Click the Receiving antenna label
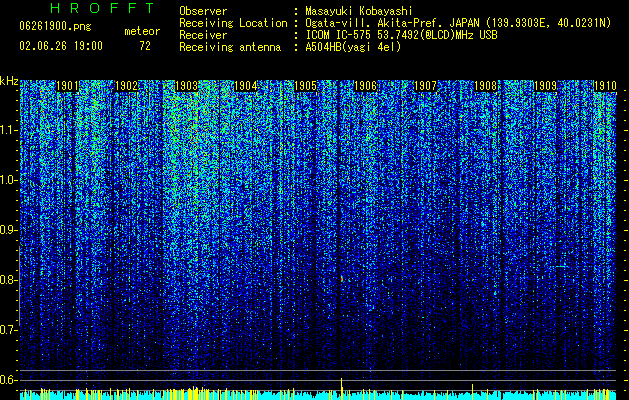The height and width of the screenshot is (400, 629). pos(230,47)
